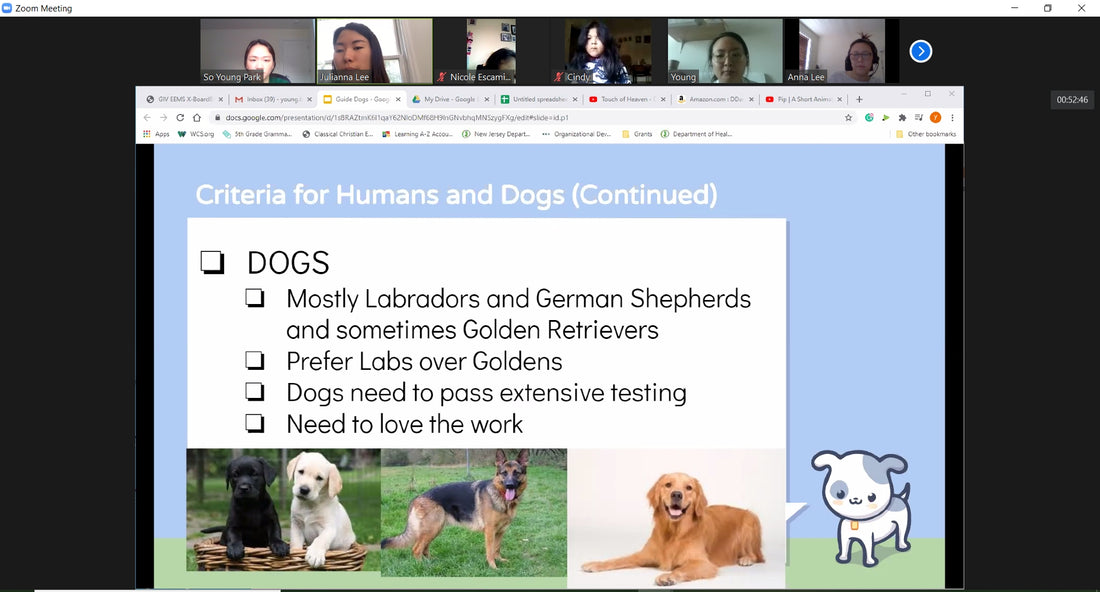This screenshot has height=592, width=1100.
Task: Go back using the browser back arrow
Action: click(x=148, y=117)
